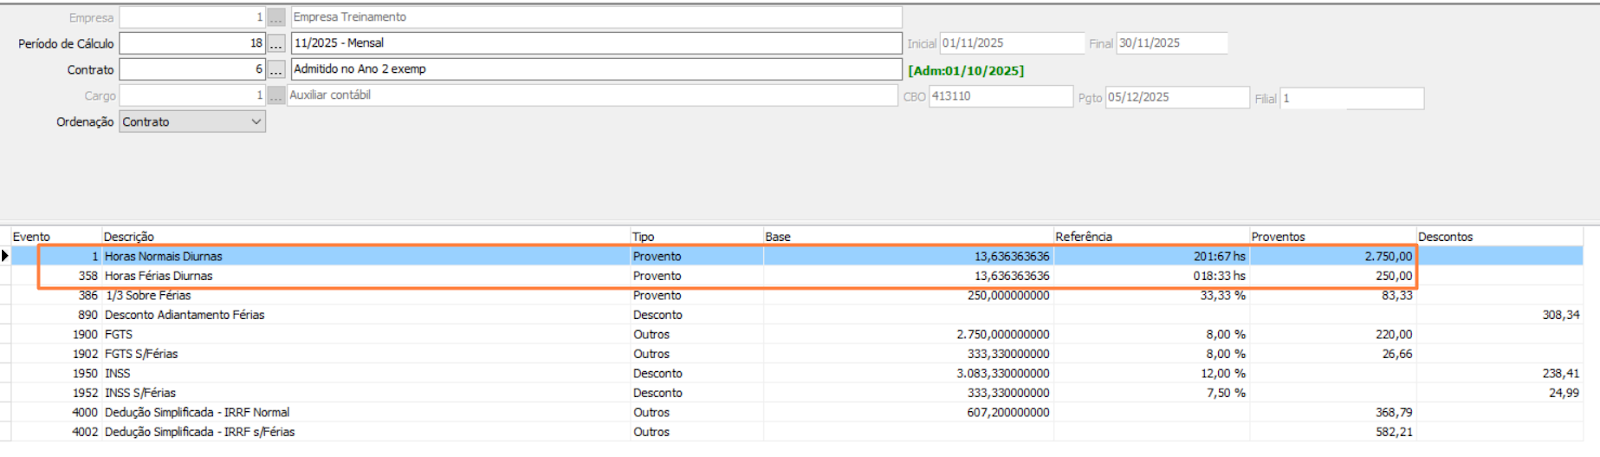
Task: Click lookup button next to Empresa field
Action: [x=276, y=18]
